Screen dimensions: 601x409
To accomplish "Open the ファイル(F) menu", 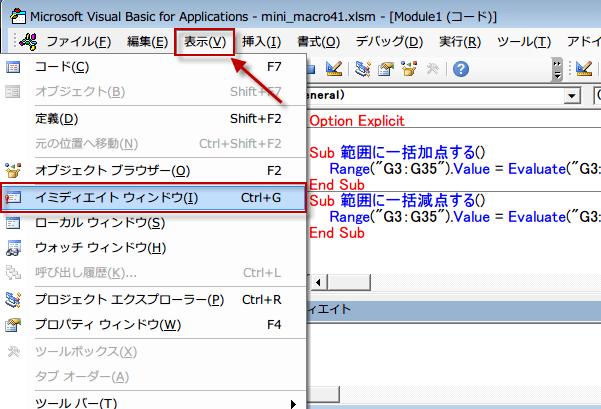I will pyautogui.click(x=79, y=41).
